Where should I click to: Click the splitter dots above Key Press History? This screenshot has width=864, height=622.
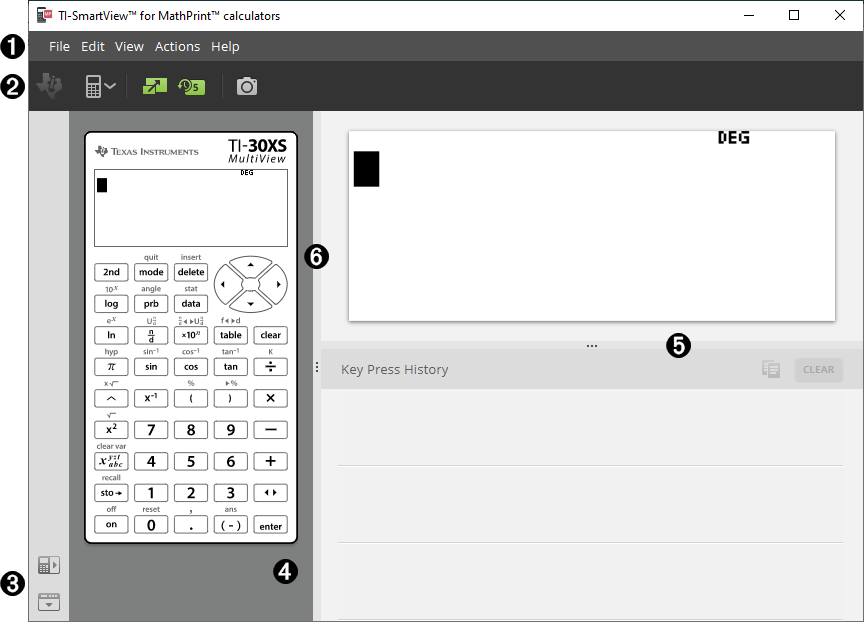(592, 345)
